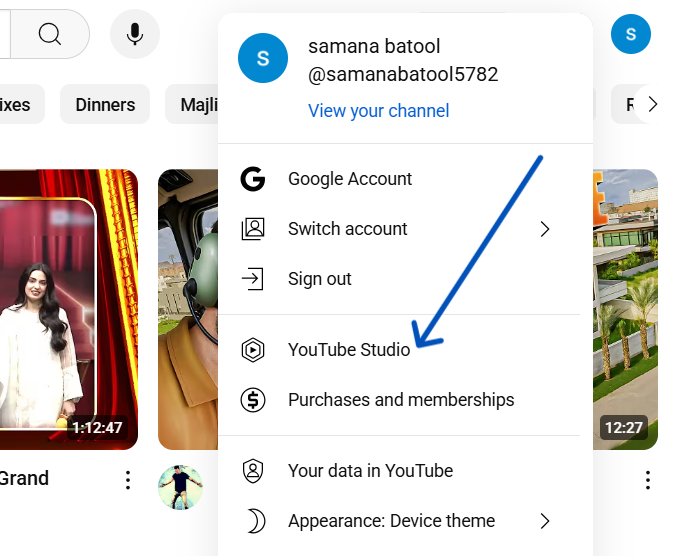The height and width of the screenshot is (556, 687).
Task: Click the samana batool account name
Action: click(374, 46)
